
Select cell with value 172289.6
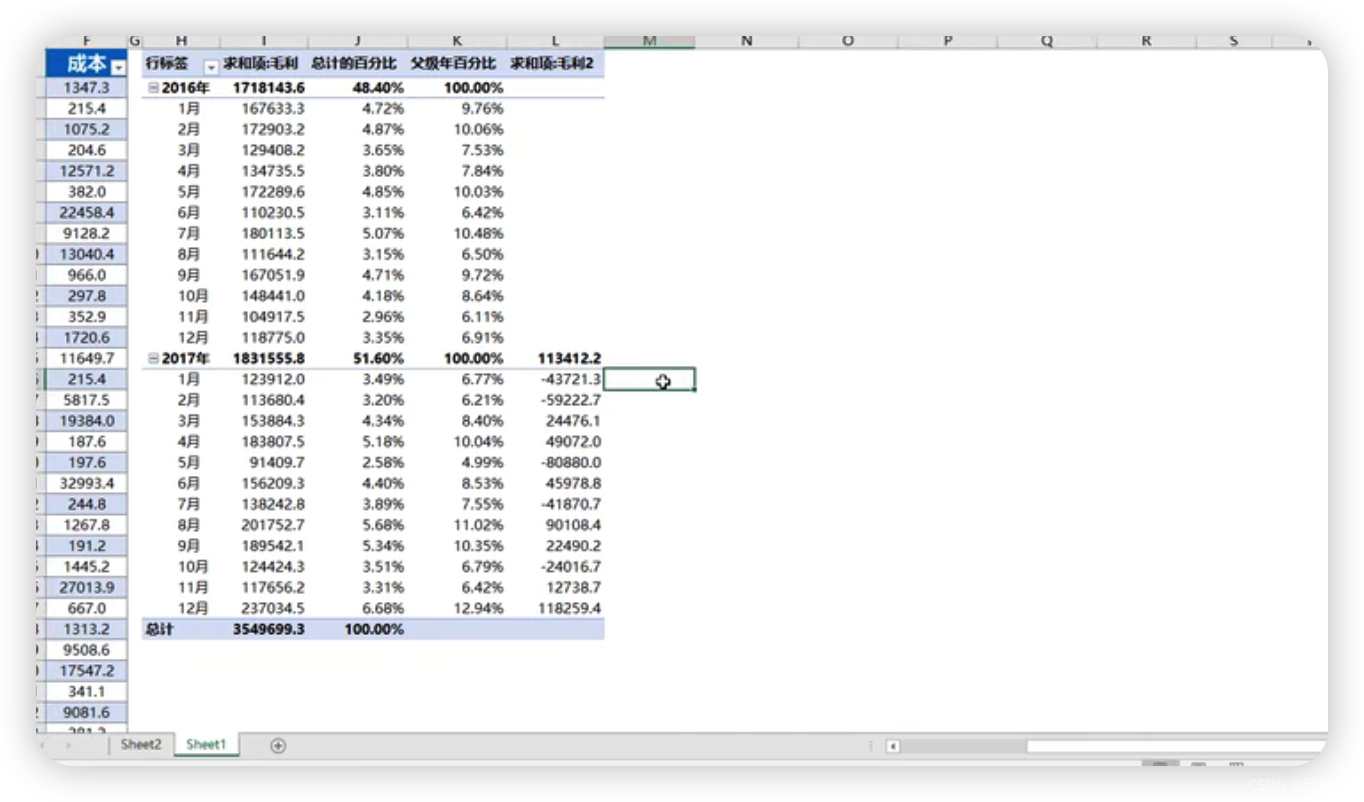pos(264,192)
